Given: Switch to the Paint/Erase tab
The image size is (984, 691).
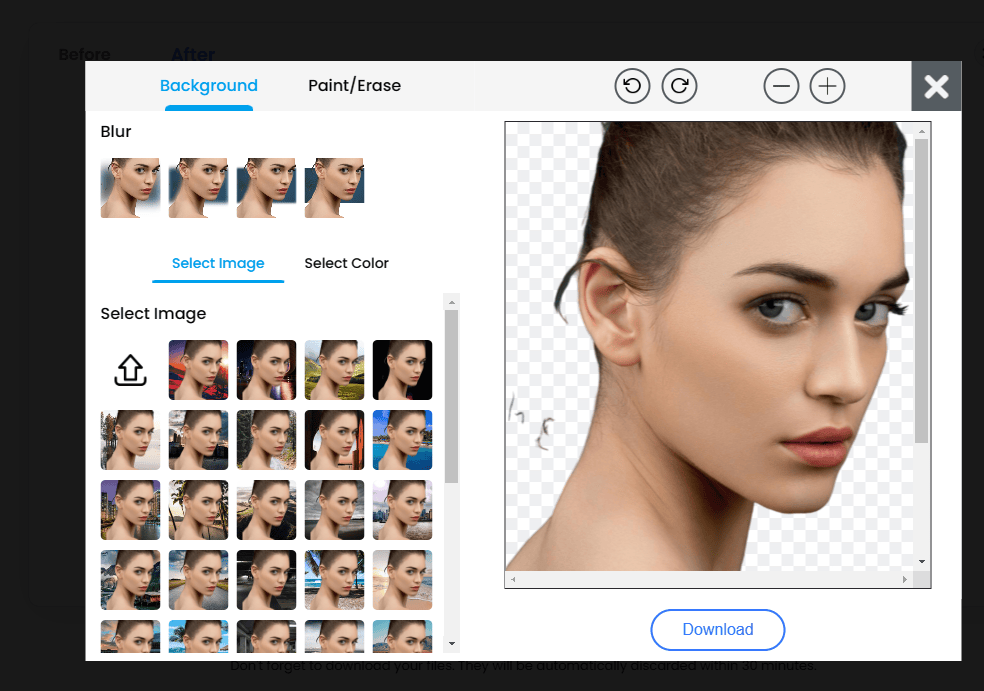Looking at the screenshot, I should point(354,86).
